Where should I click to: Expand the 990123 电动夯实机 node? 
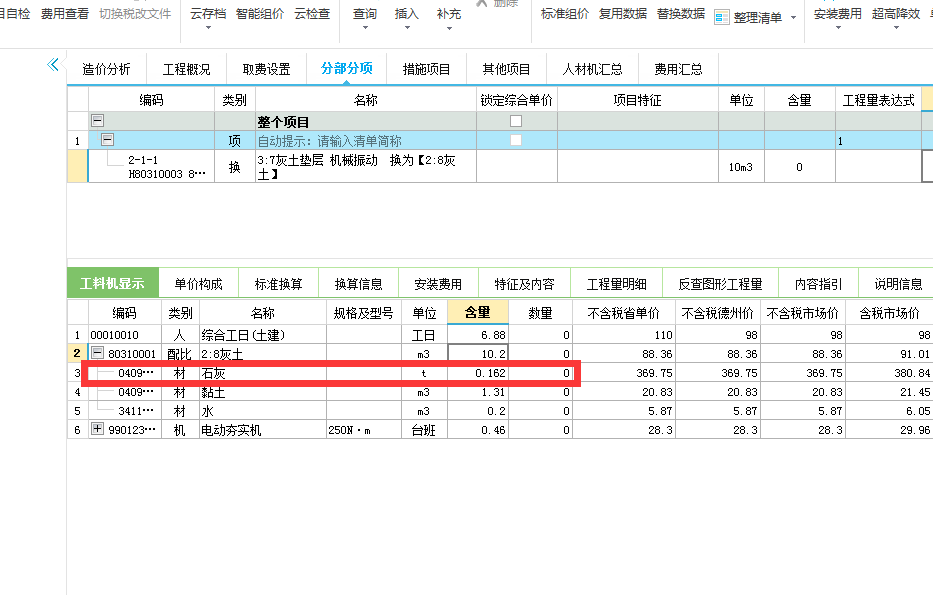point(97,428)
